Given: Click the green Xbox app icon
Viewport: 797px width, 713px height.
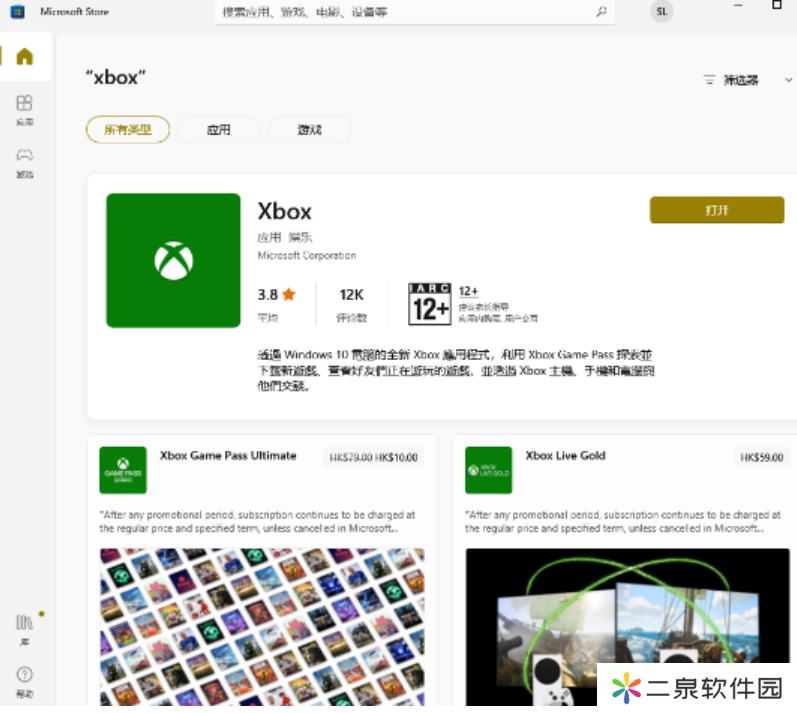Looking at the screenshot, I should 173,260.
